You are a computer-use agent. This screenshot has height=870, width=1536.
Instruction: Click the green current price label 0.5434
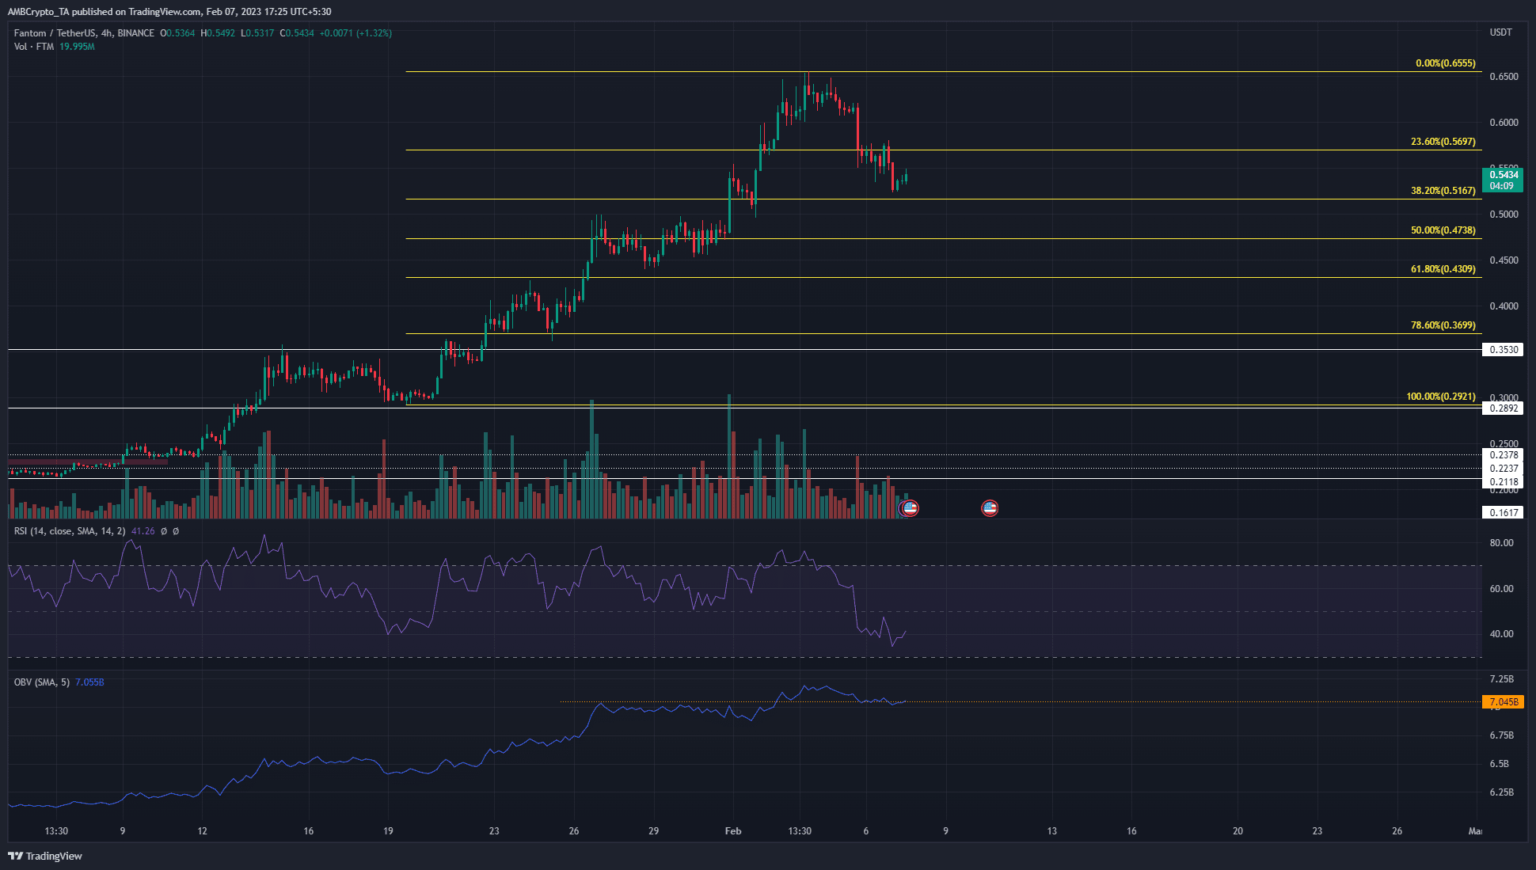(1502, 175)
